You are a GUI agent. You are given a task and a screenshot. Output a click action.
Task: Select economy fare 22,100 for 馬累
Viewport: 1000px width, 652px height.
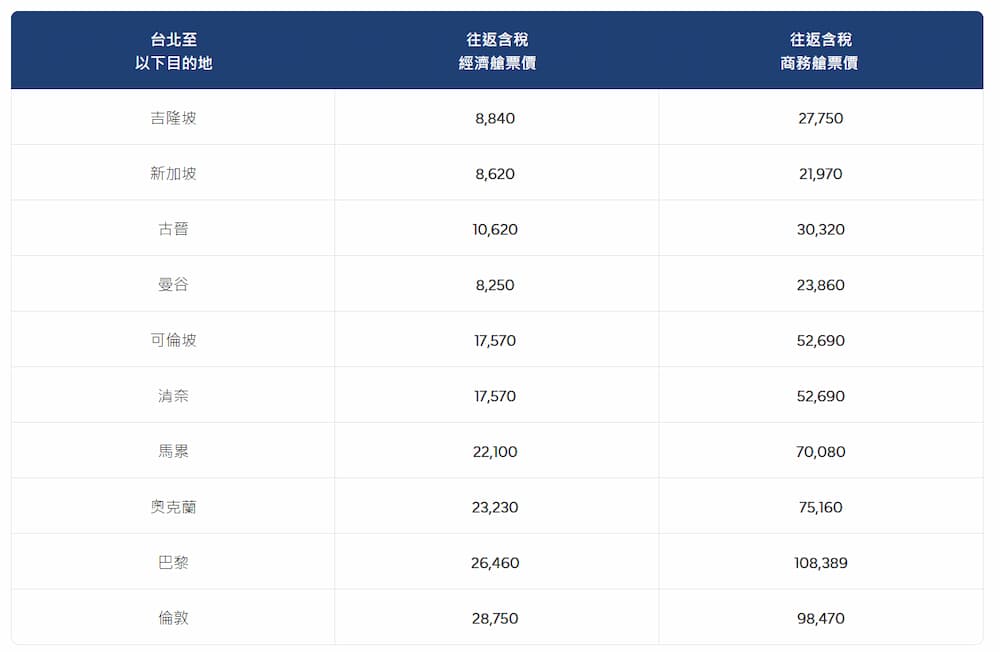click(495, 451)
